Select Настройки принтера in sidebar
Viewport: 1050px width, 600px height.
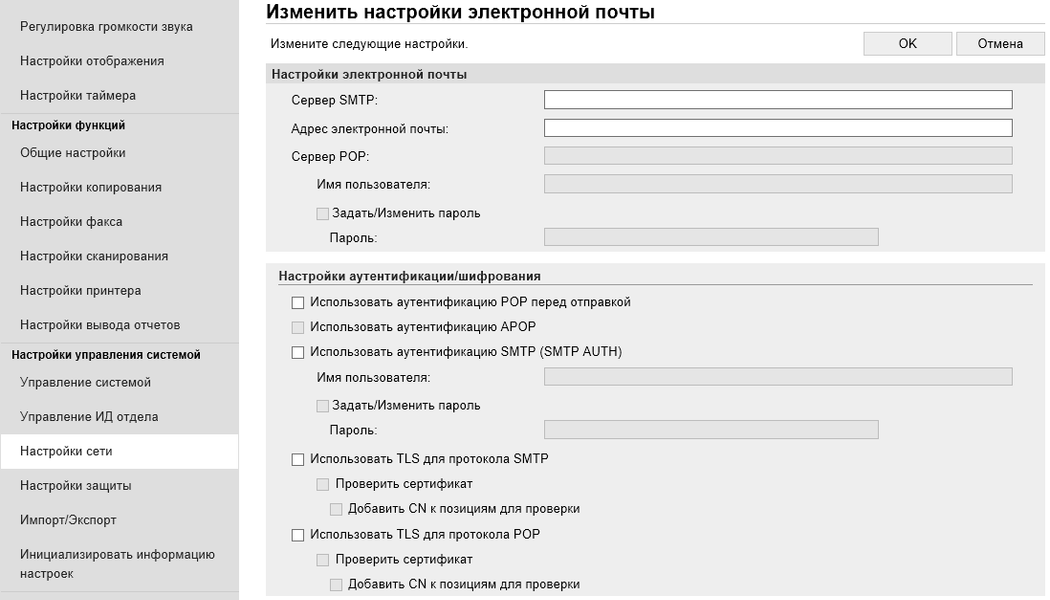pos(80,291)
